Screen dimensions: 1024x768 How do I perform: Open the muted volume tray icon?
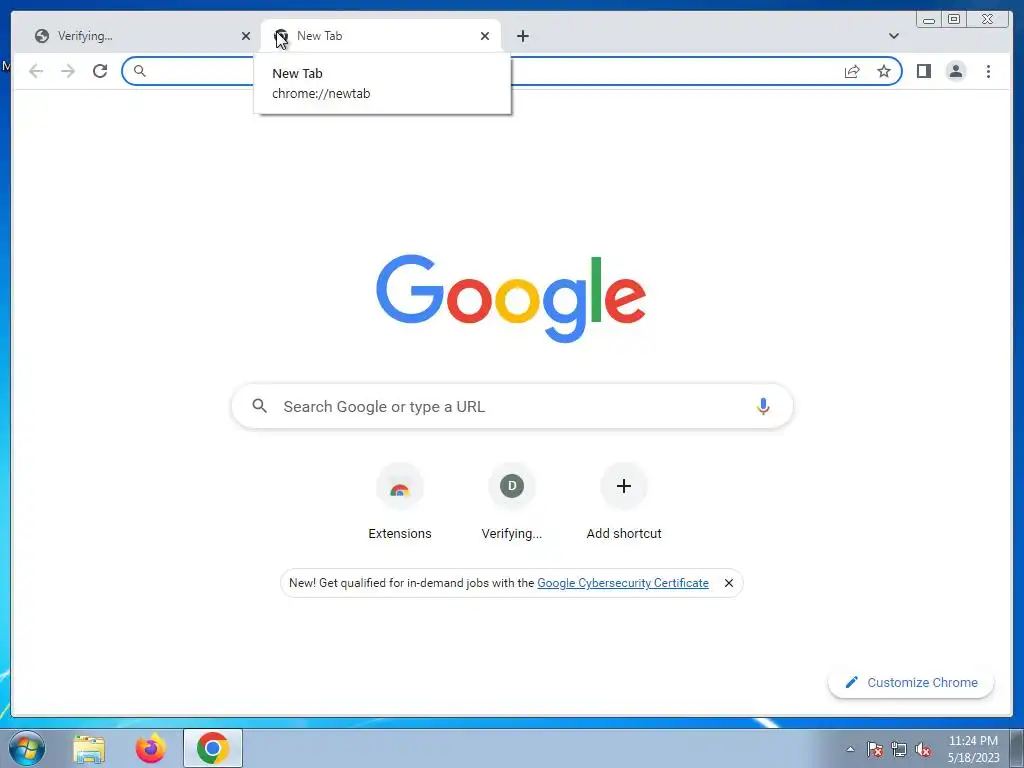click(923, 749)
